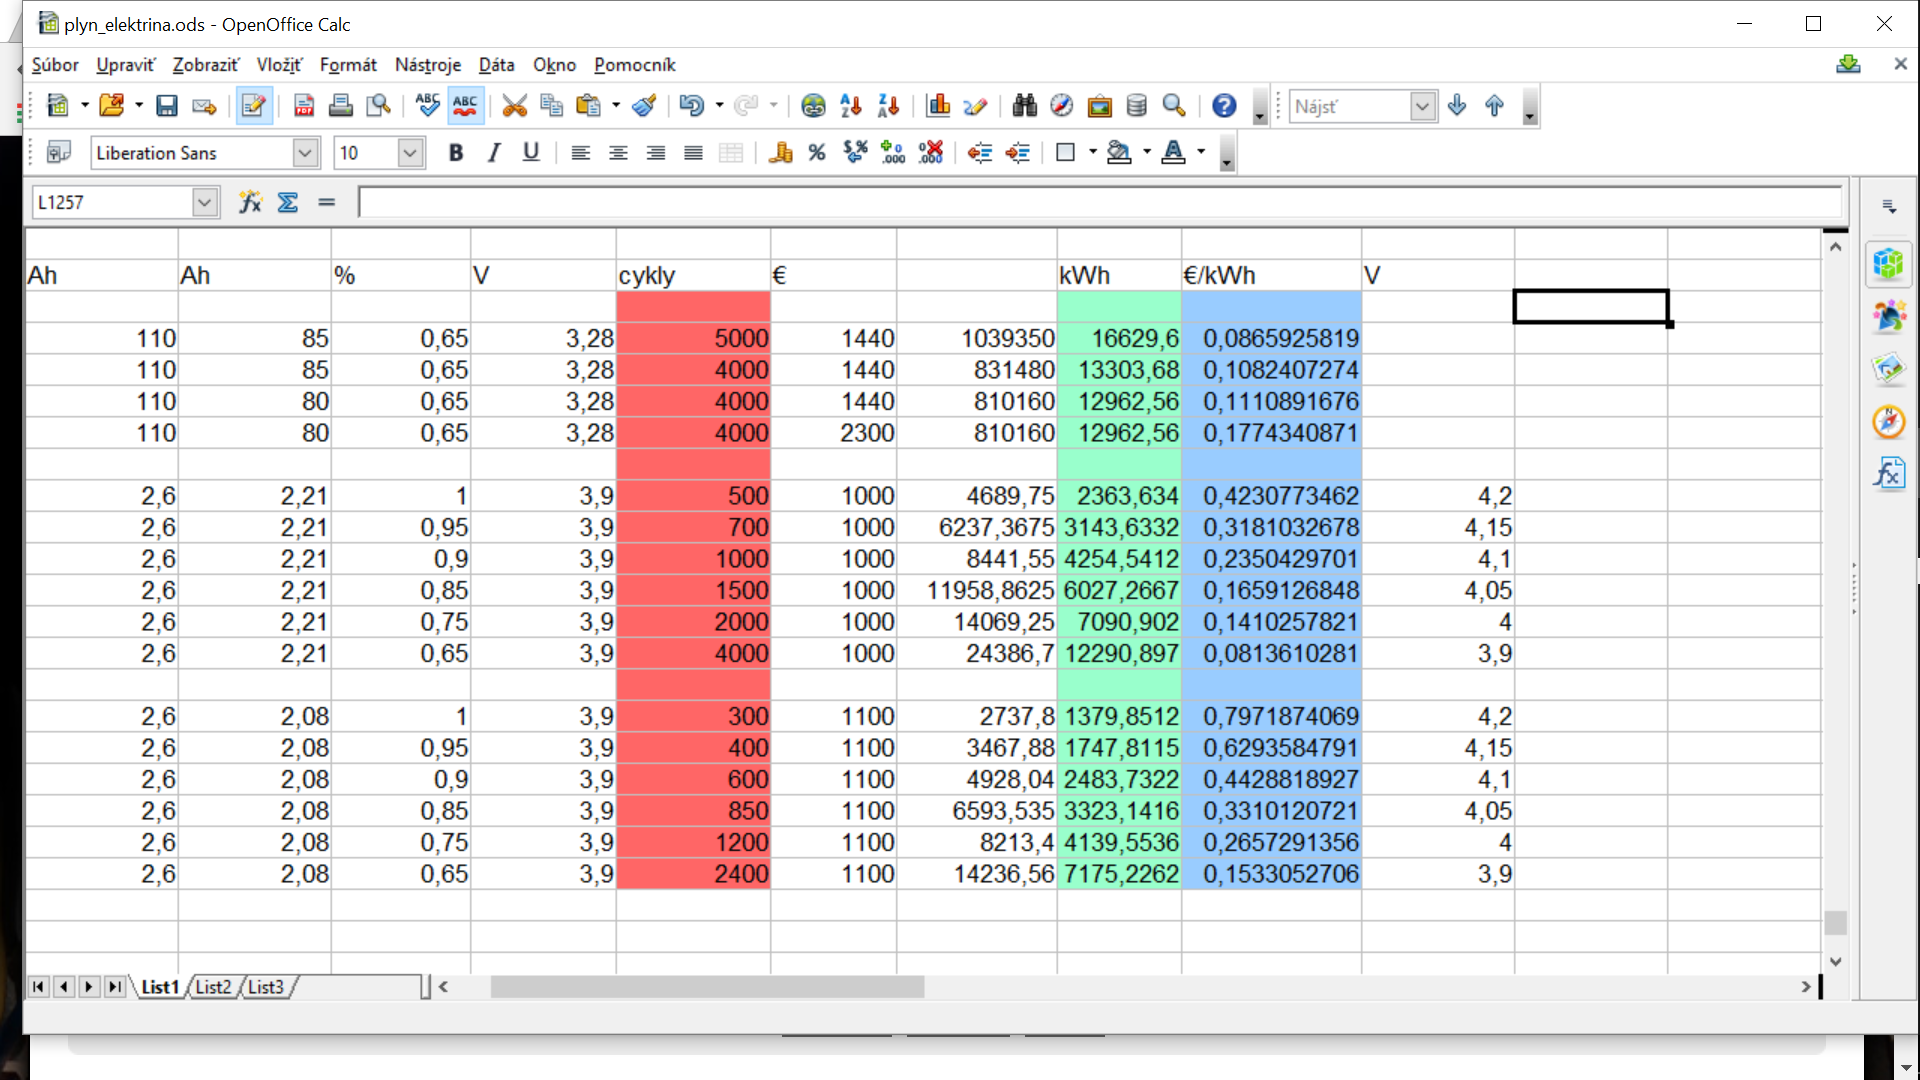
Task: Open the Chart insert tool
Action: (x=938, y=106)
